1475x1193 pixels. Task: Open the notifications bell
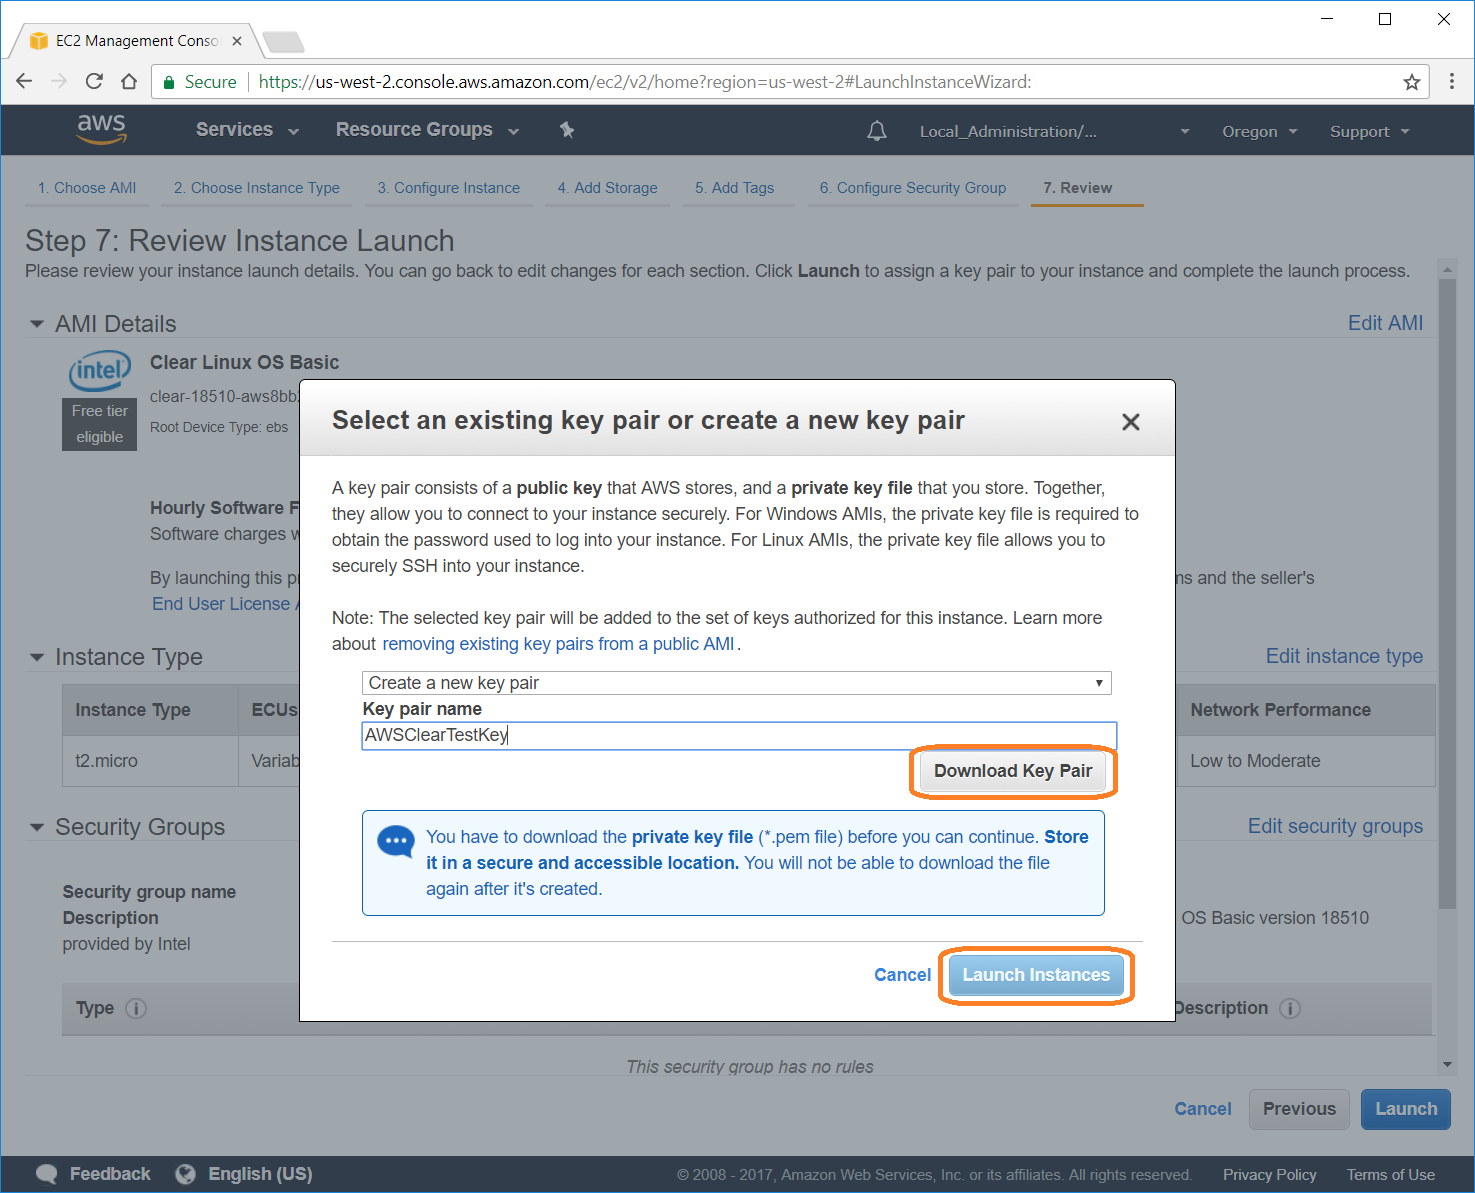coord(877,131)
